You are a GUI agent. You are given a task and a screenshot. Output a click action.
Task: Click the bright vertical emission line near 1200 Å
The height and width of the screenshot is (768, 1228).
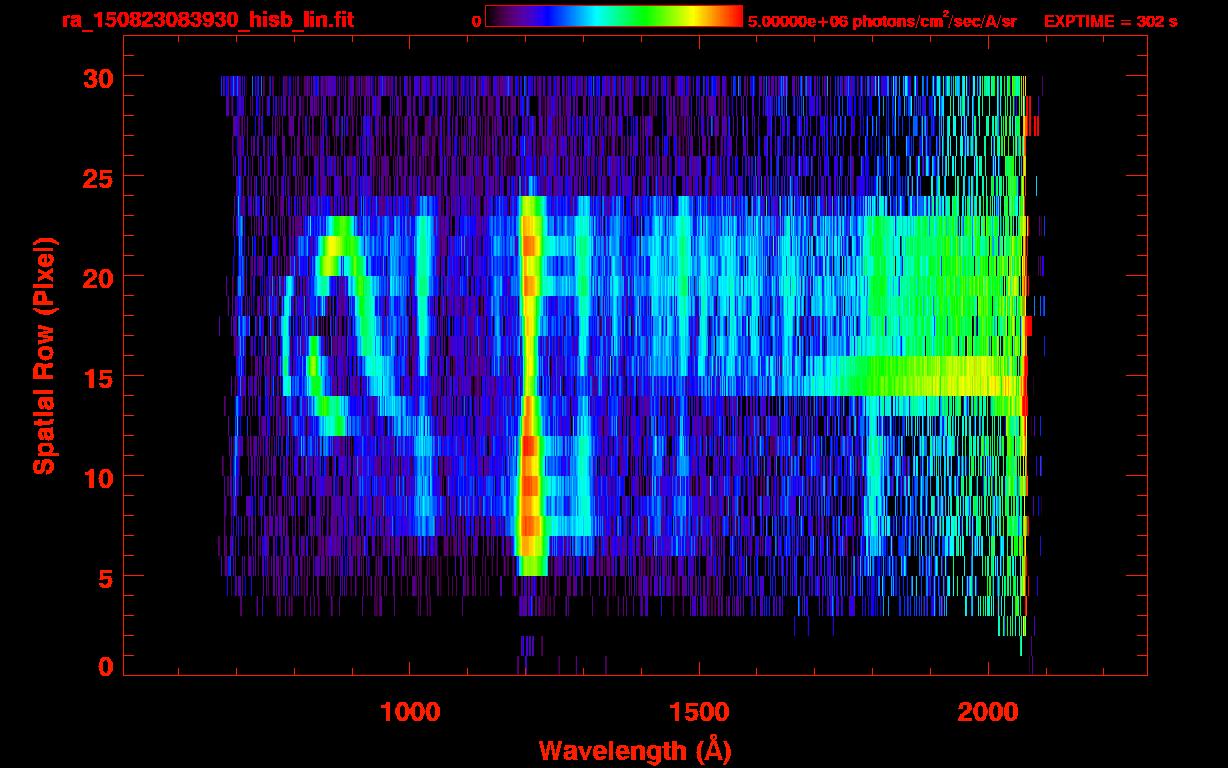coord(529,400)
